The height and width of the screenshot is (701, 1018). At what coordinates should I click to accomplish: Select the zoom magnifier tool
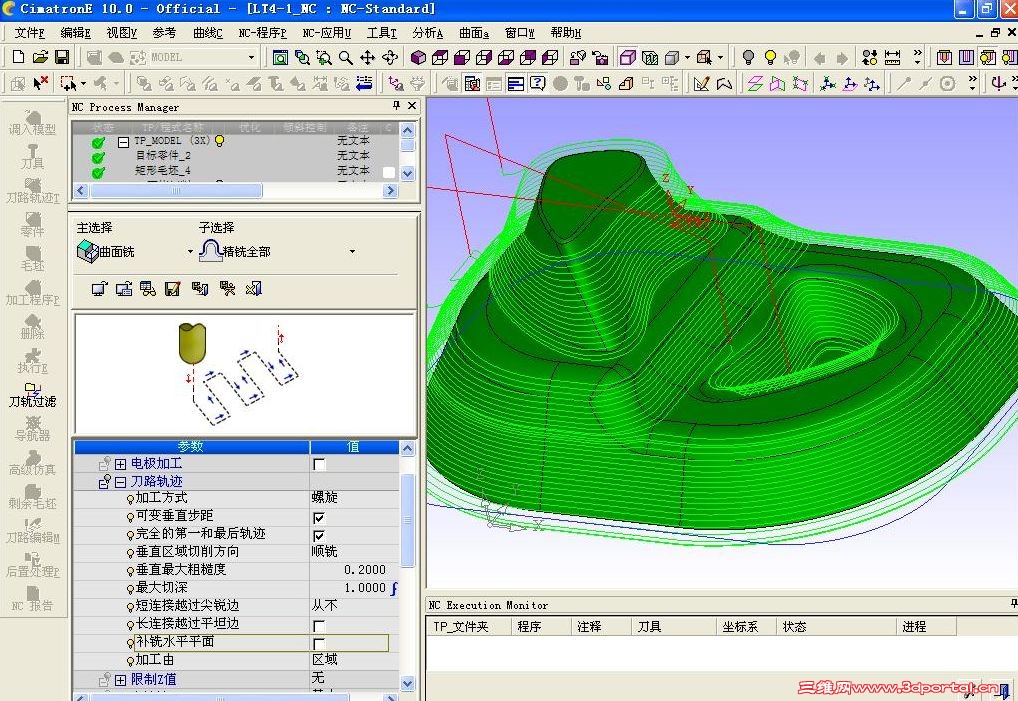click(x=345, y=58)
